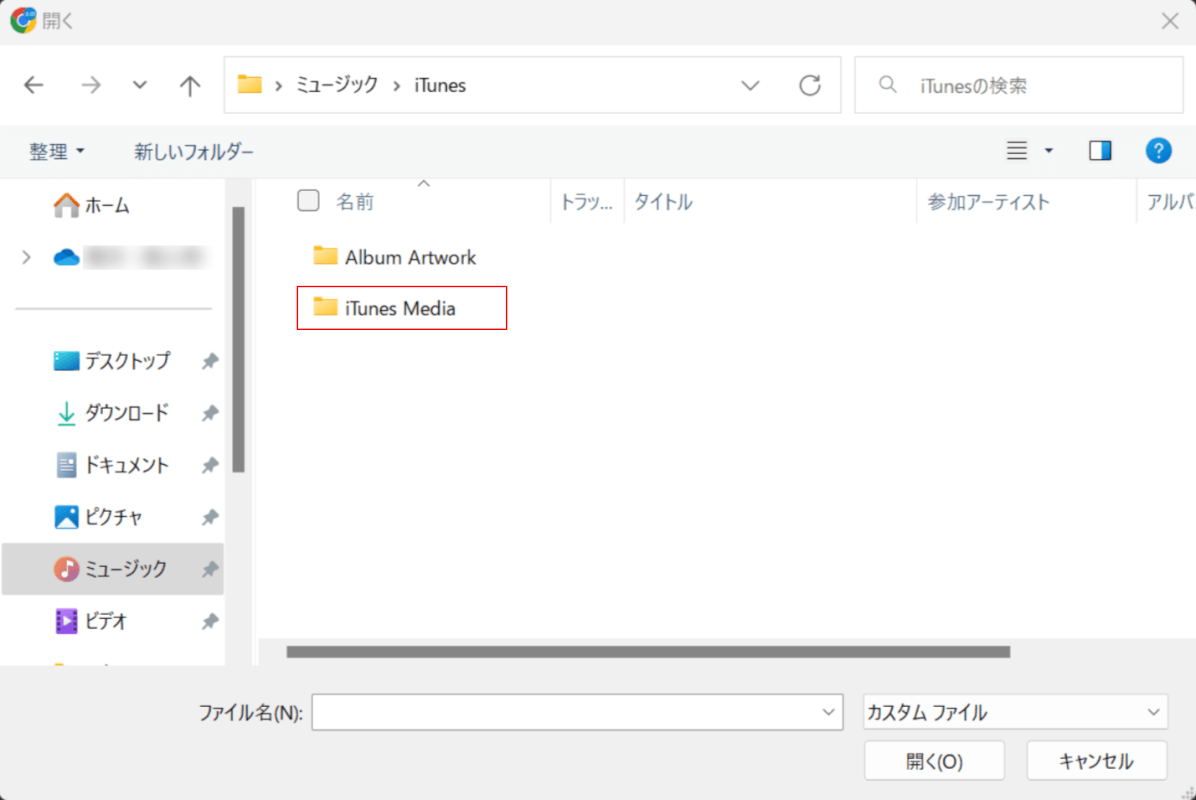Click the pin icon beside ミュージック
1196x800 pixels.
click(x=210, y=569)
